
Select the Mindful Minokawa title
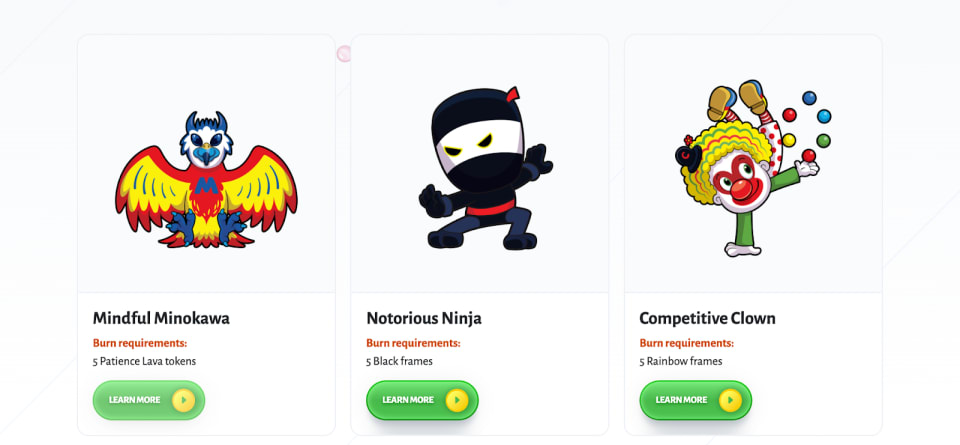pyautogui.click(x=161, y=318)
